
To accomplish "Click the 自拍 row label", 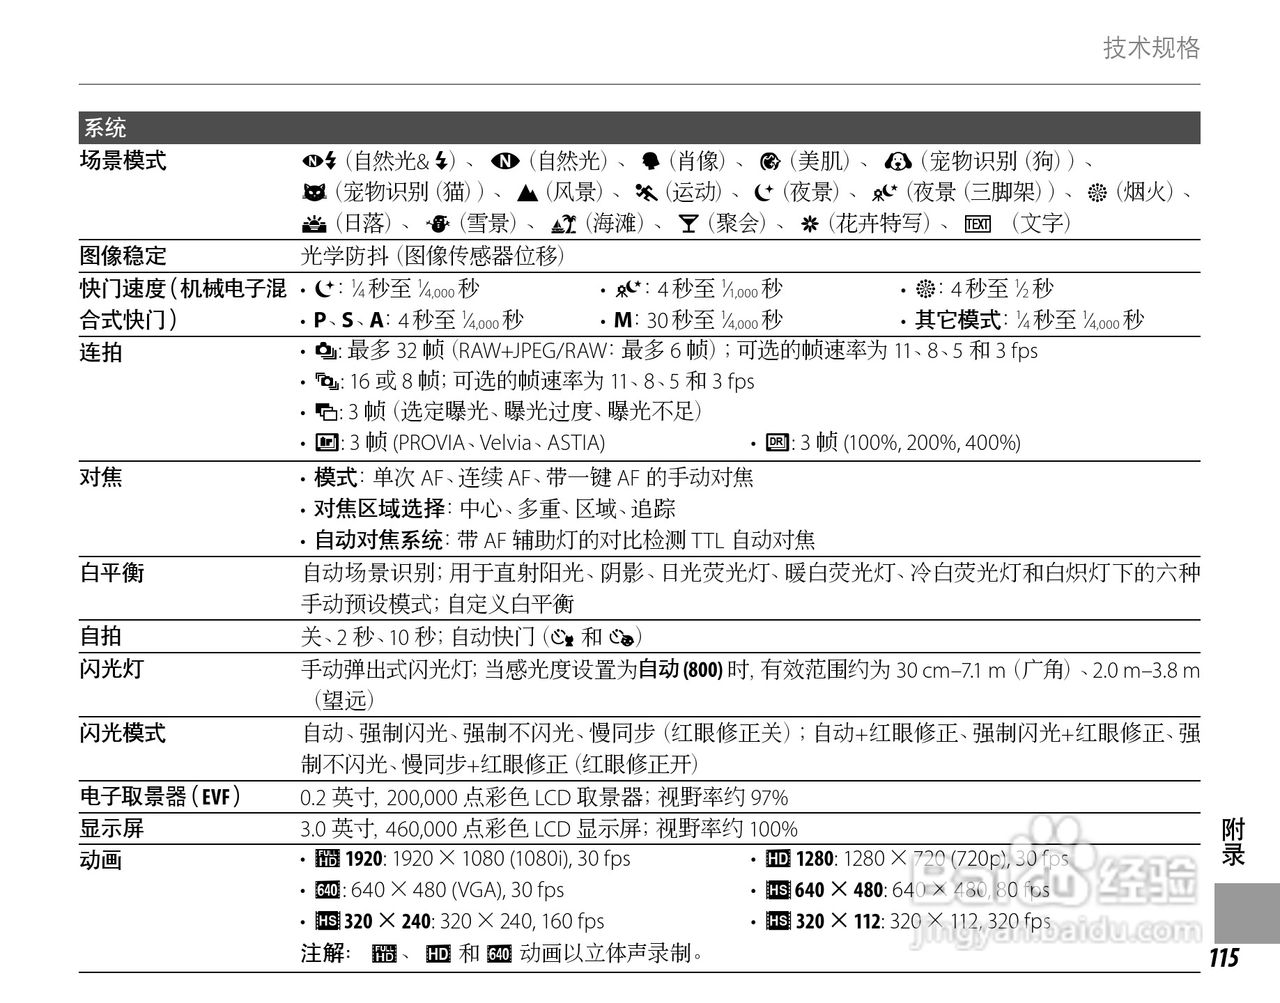I will pyautogui.click(x=101, y=637).
